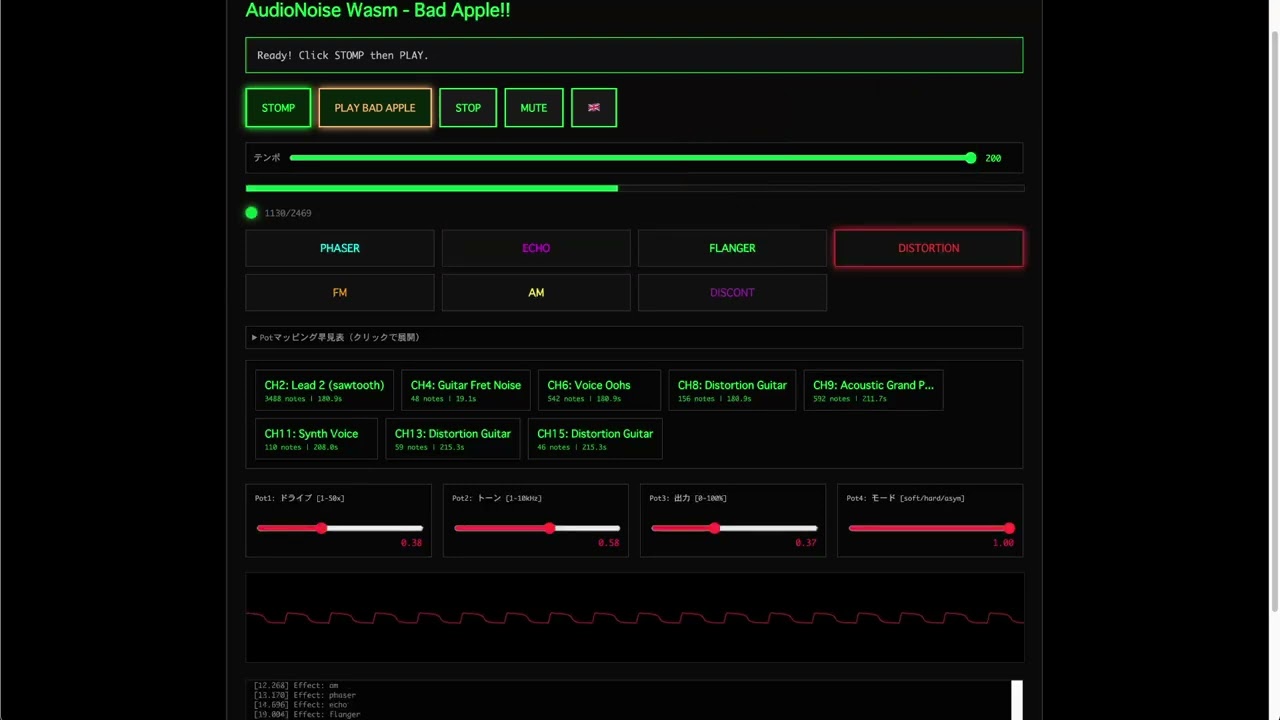Adjust the Pot1 drive slider
This screenshot has width=1280, height=720.
[339, 528]
